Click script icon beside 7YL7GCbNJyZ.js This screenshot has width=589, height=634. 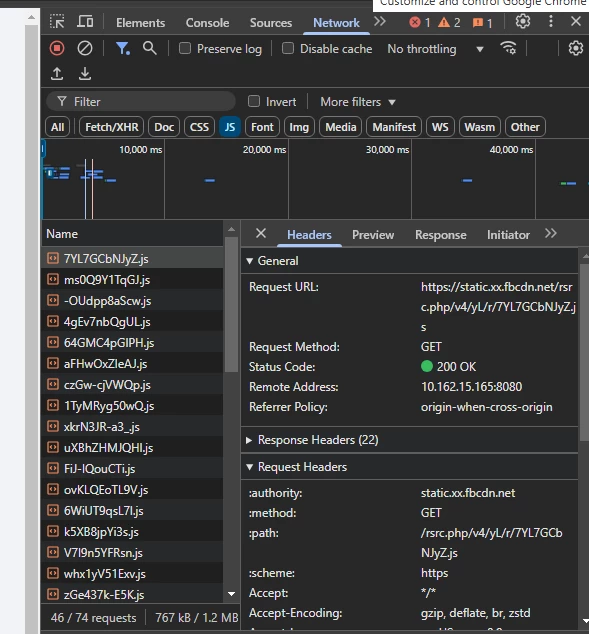(53, 258)
